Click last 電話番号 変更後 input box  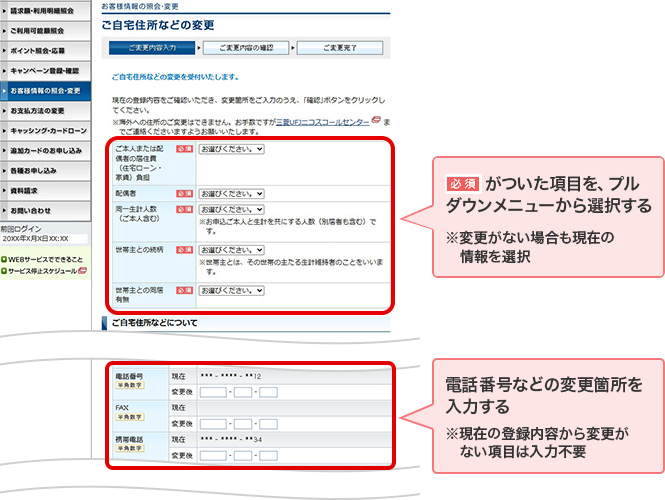(268, 392)
